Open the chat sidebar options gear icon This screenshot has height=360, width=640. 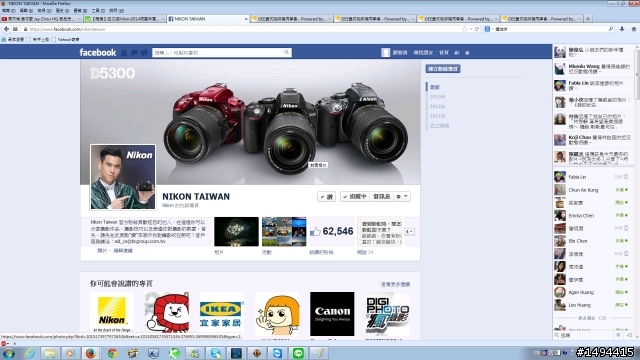pyautogui.click(x=618, y=335)
